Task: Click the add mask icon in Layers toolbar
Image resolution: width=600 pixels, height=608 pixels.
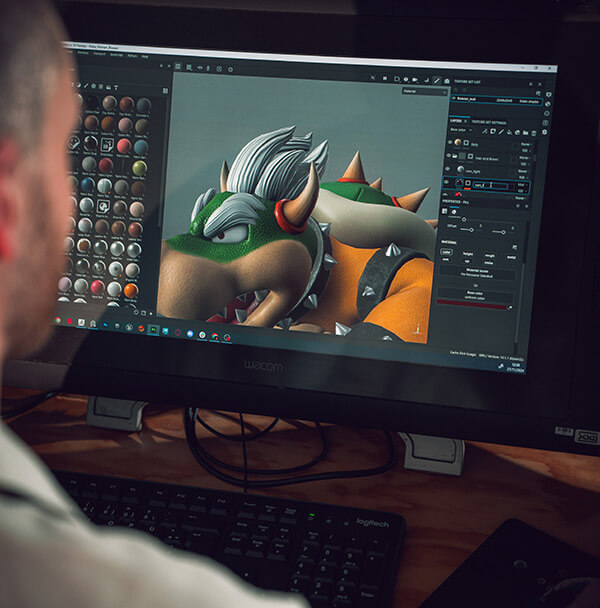Action: pyautogui.click(x=493, y=131)
